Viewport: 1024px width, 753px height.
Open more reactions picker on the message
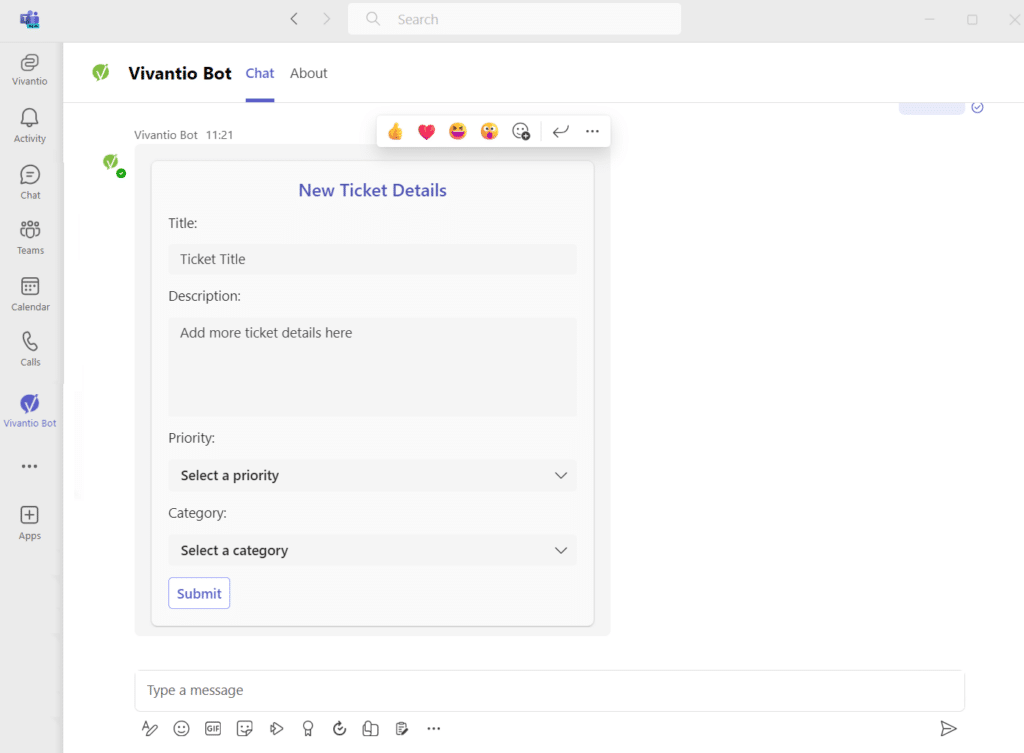point(520,131)
